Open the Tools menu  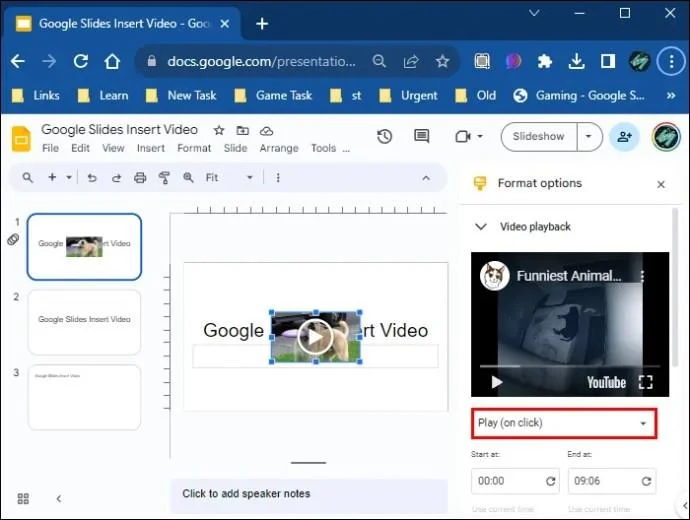323,148
